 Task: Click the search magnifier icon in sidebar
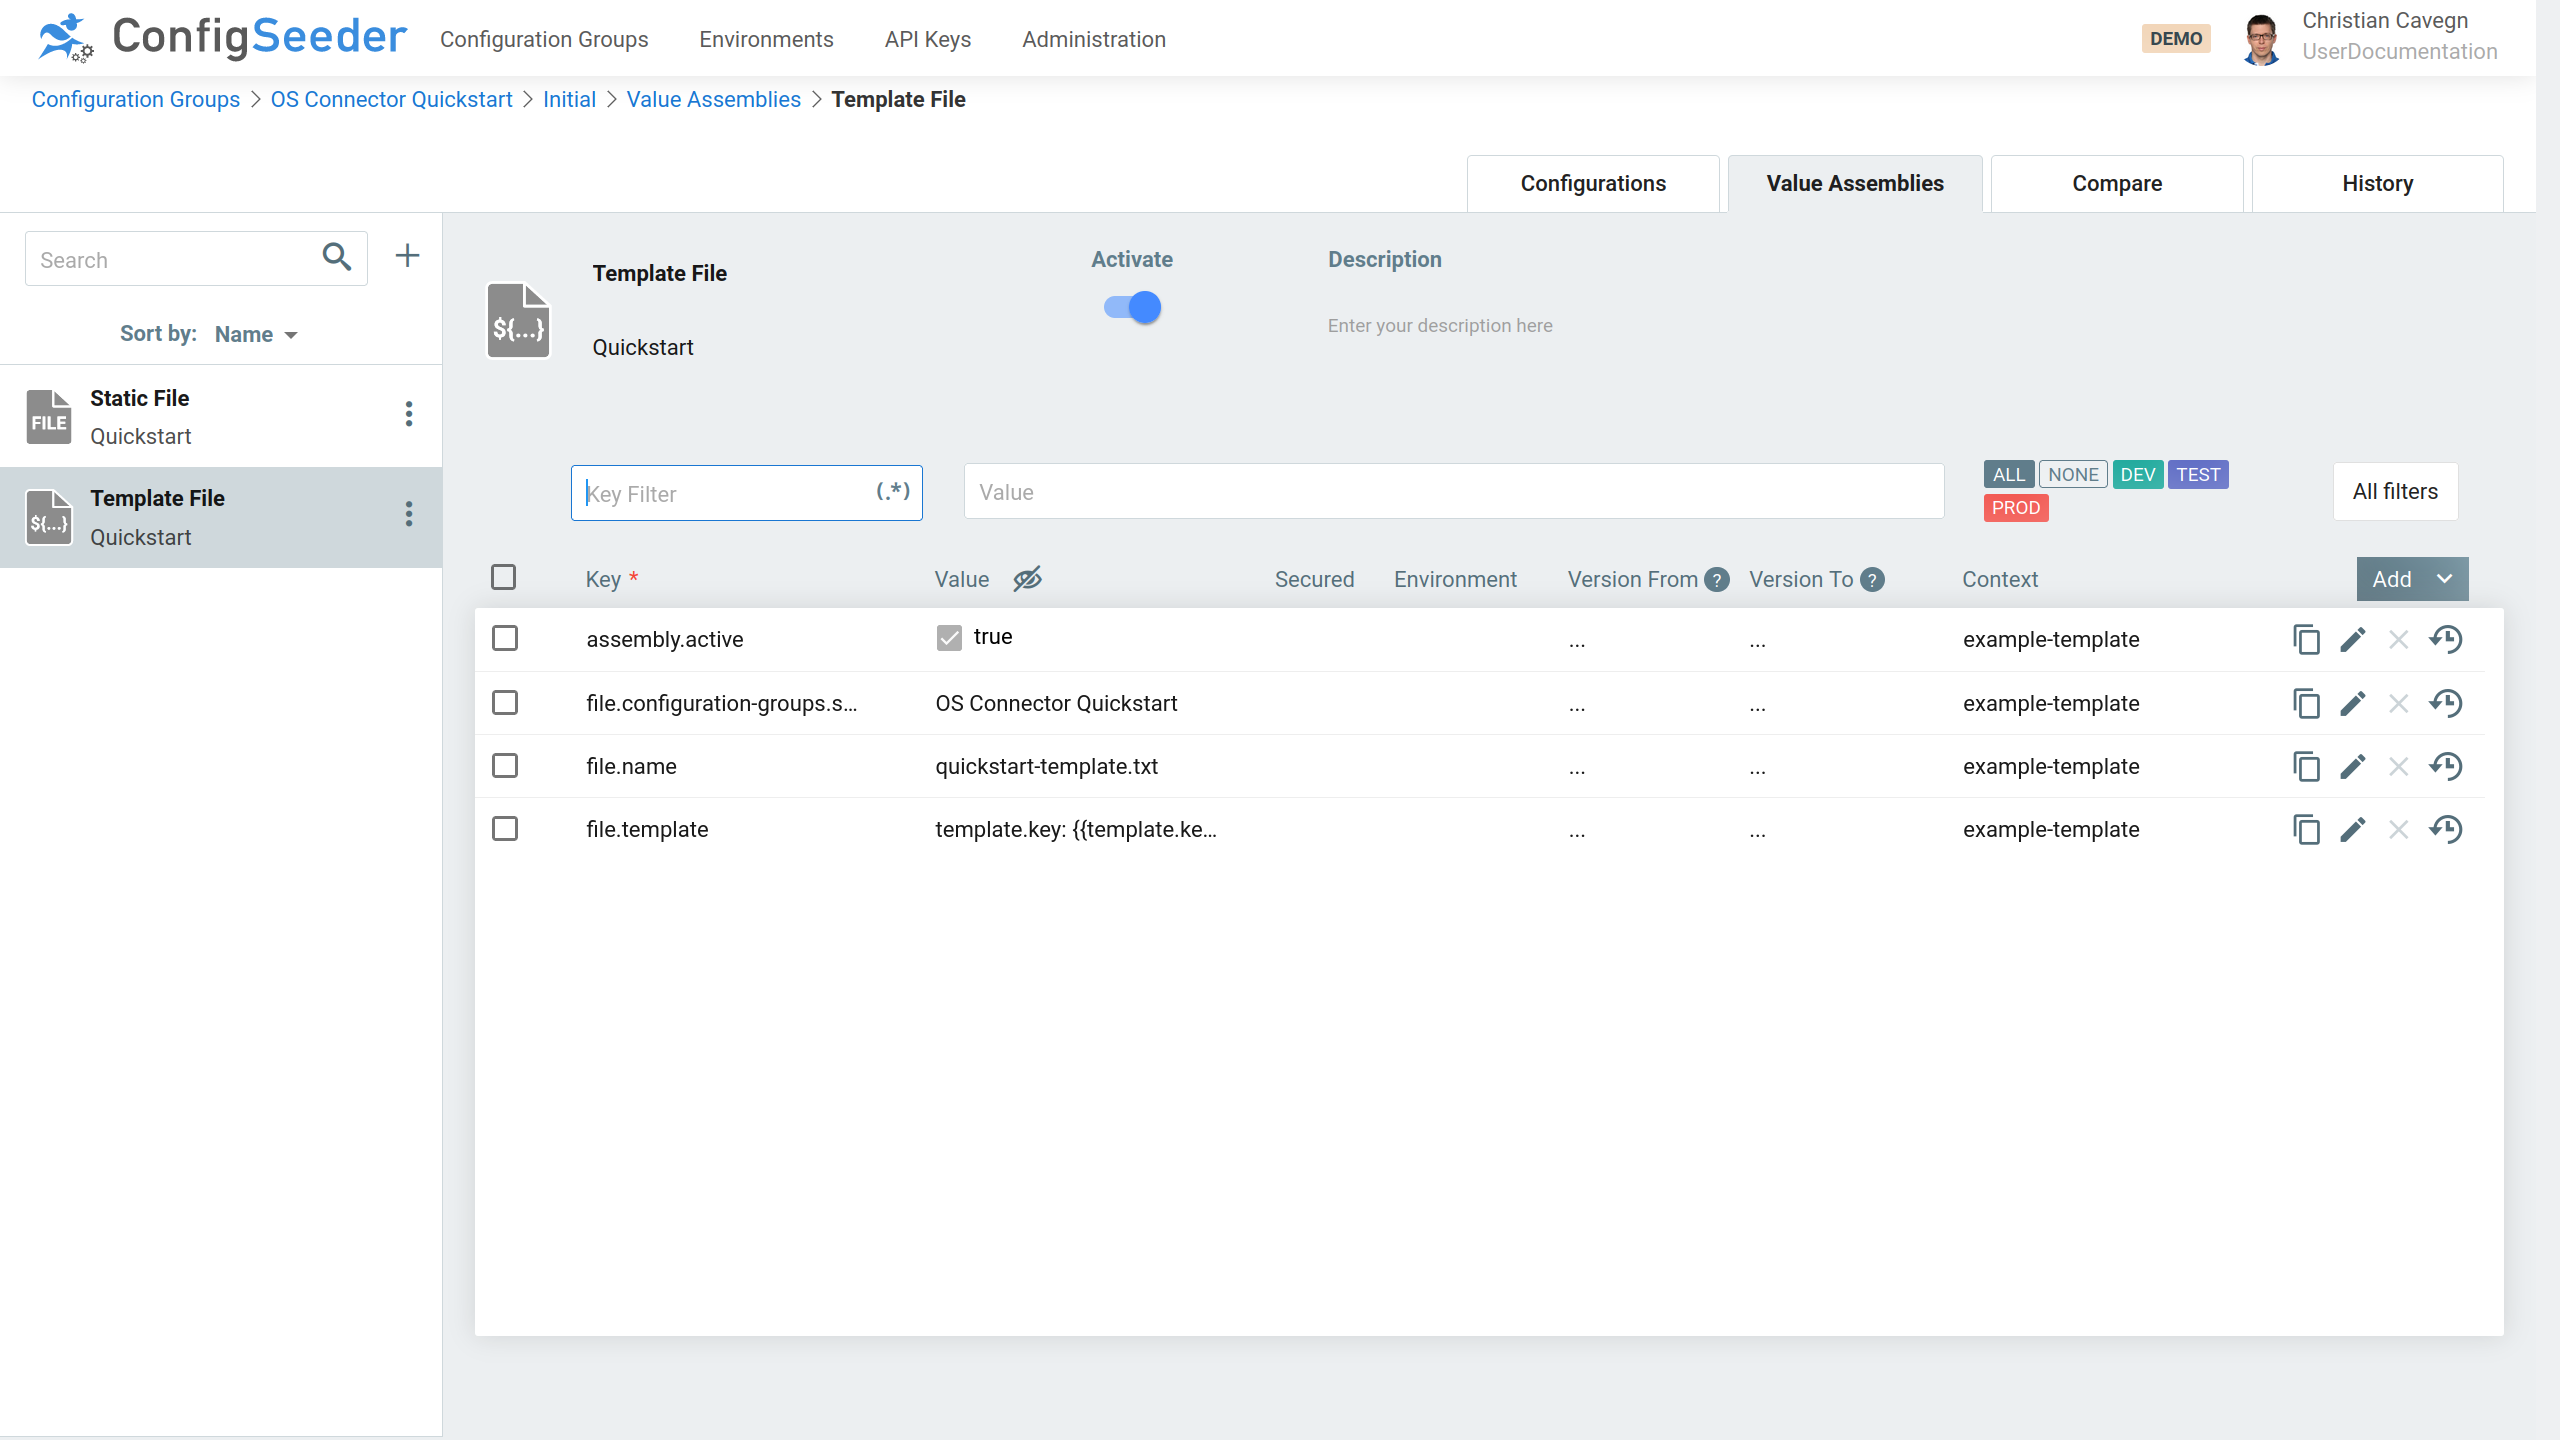tap(337, 257)
